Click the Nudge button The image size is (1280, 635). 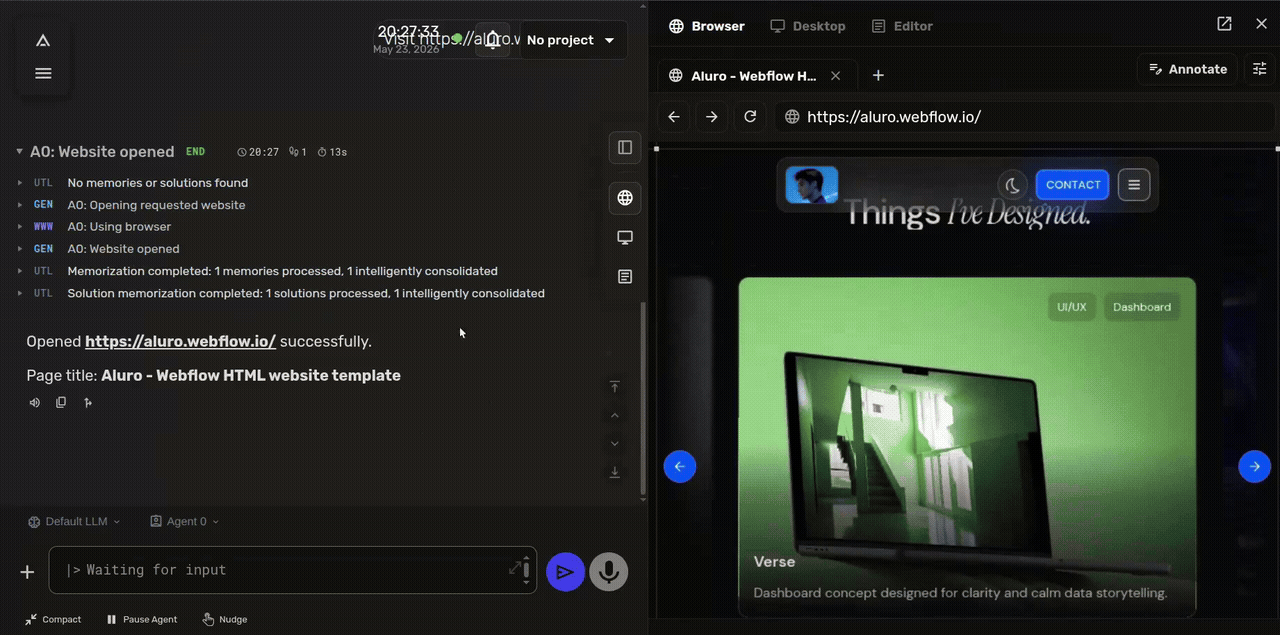click(x=225, y=619)
